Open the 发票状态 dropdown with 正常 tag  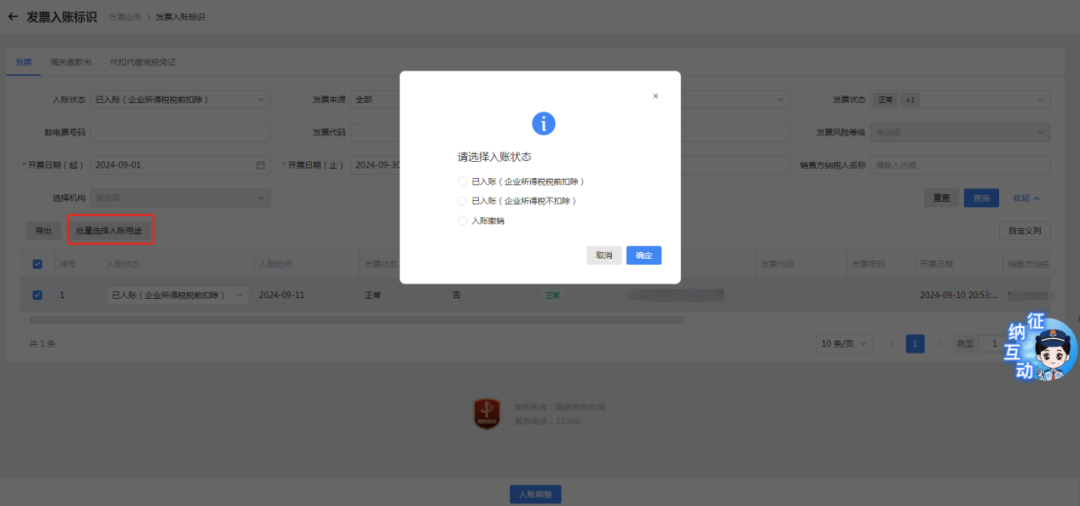[x=960, y=100]
